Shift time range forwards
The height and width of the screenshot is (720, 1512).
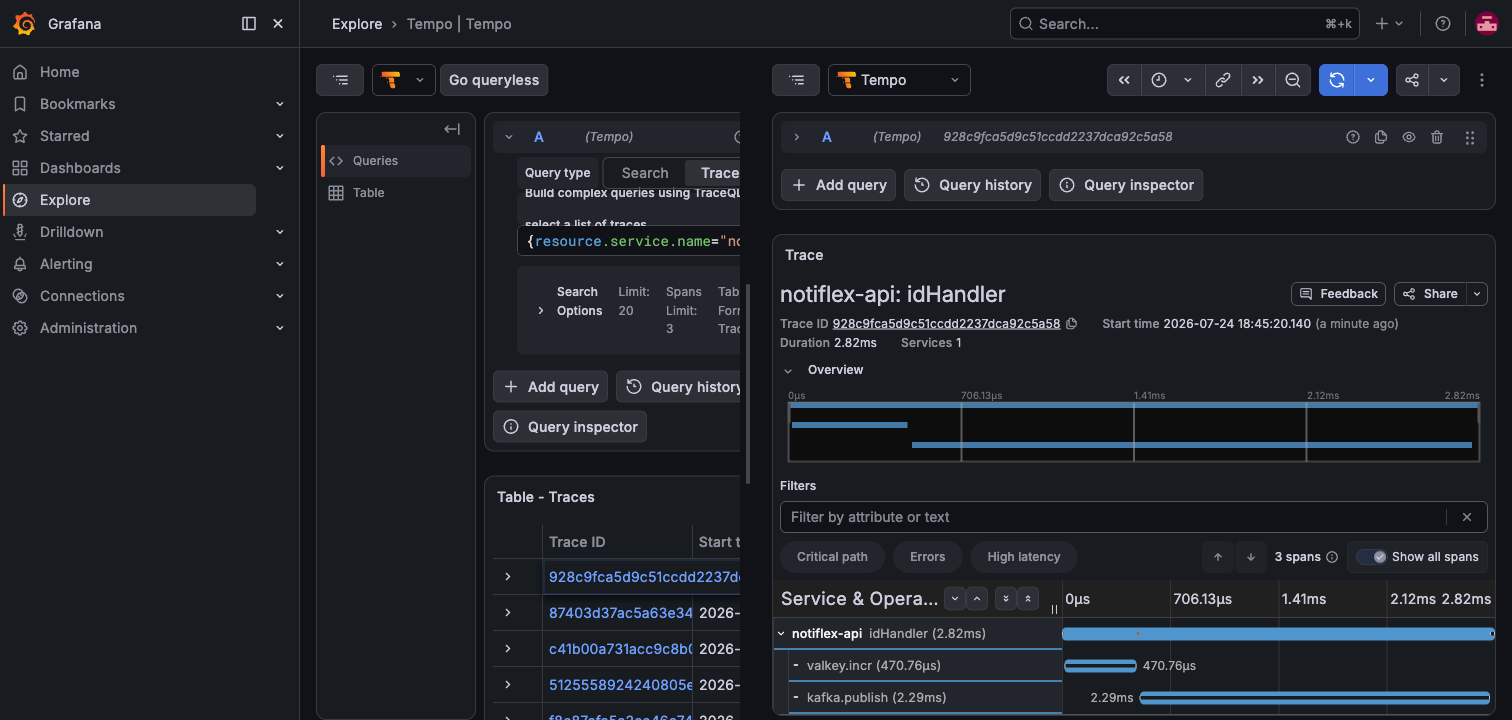coord(1257,80)
